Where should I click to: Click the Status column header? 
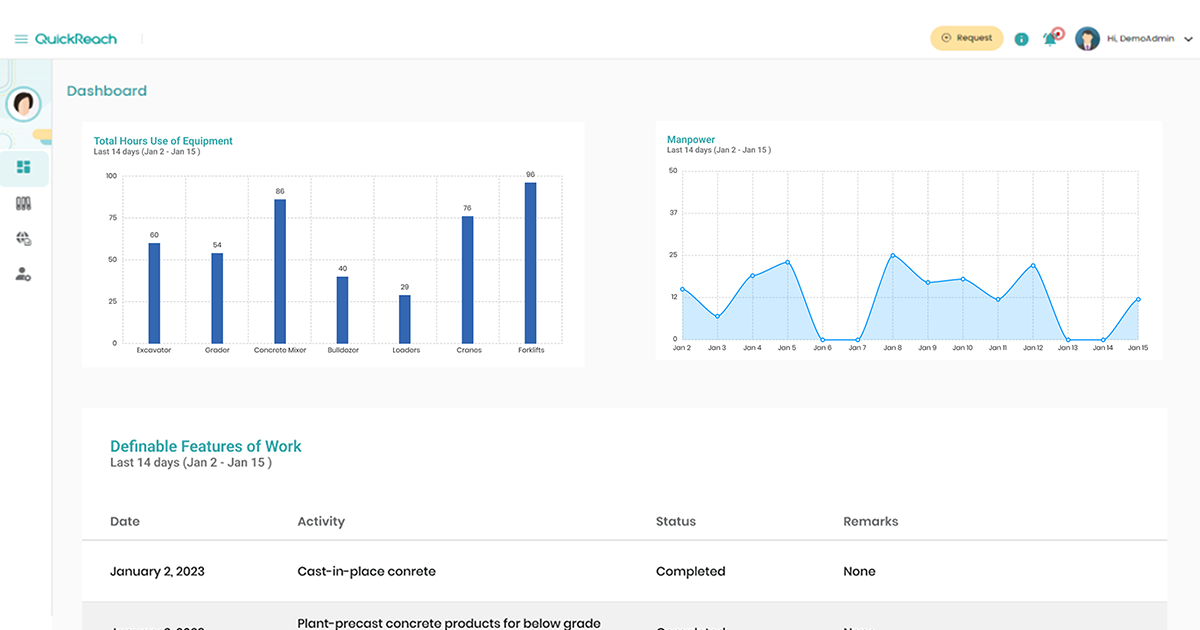pos(676,521)
